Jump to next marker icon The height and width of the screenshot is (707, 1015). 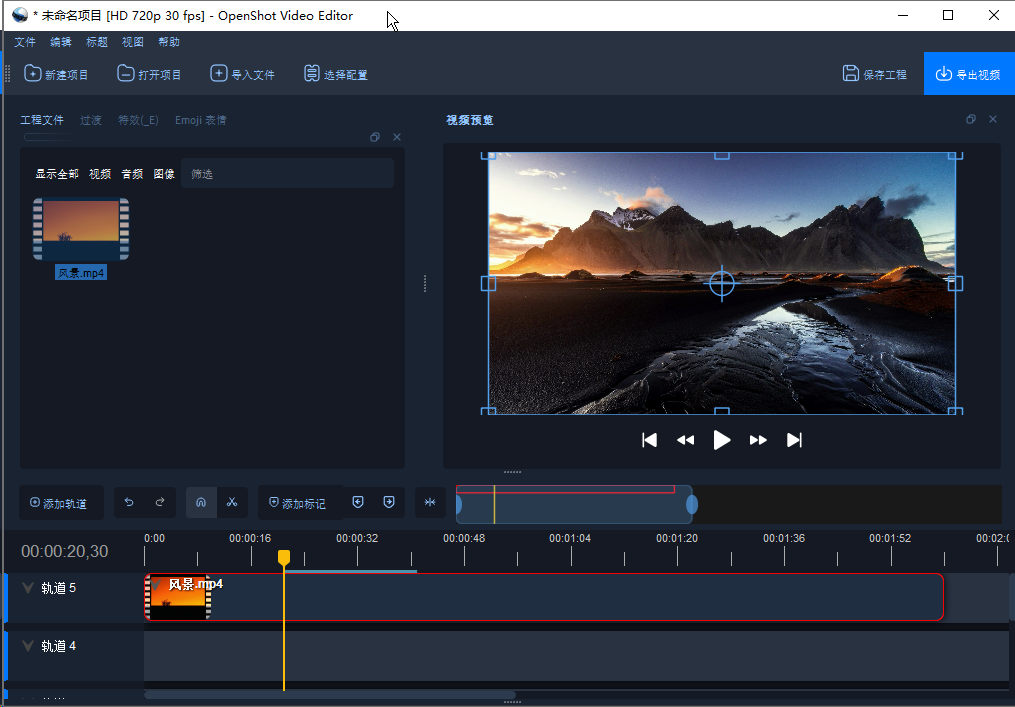tap(389, 502)
